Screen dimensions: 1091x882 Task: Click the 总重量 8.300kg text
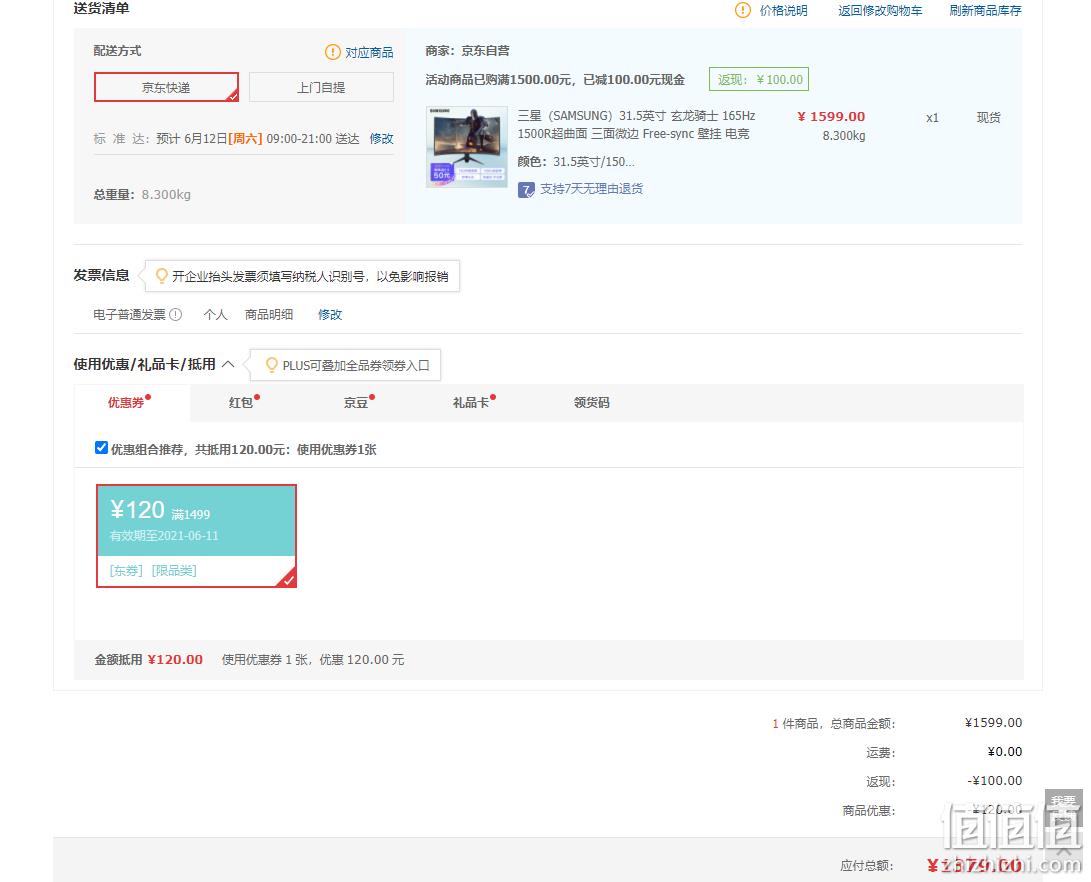142,194
